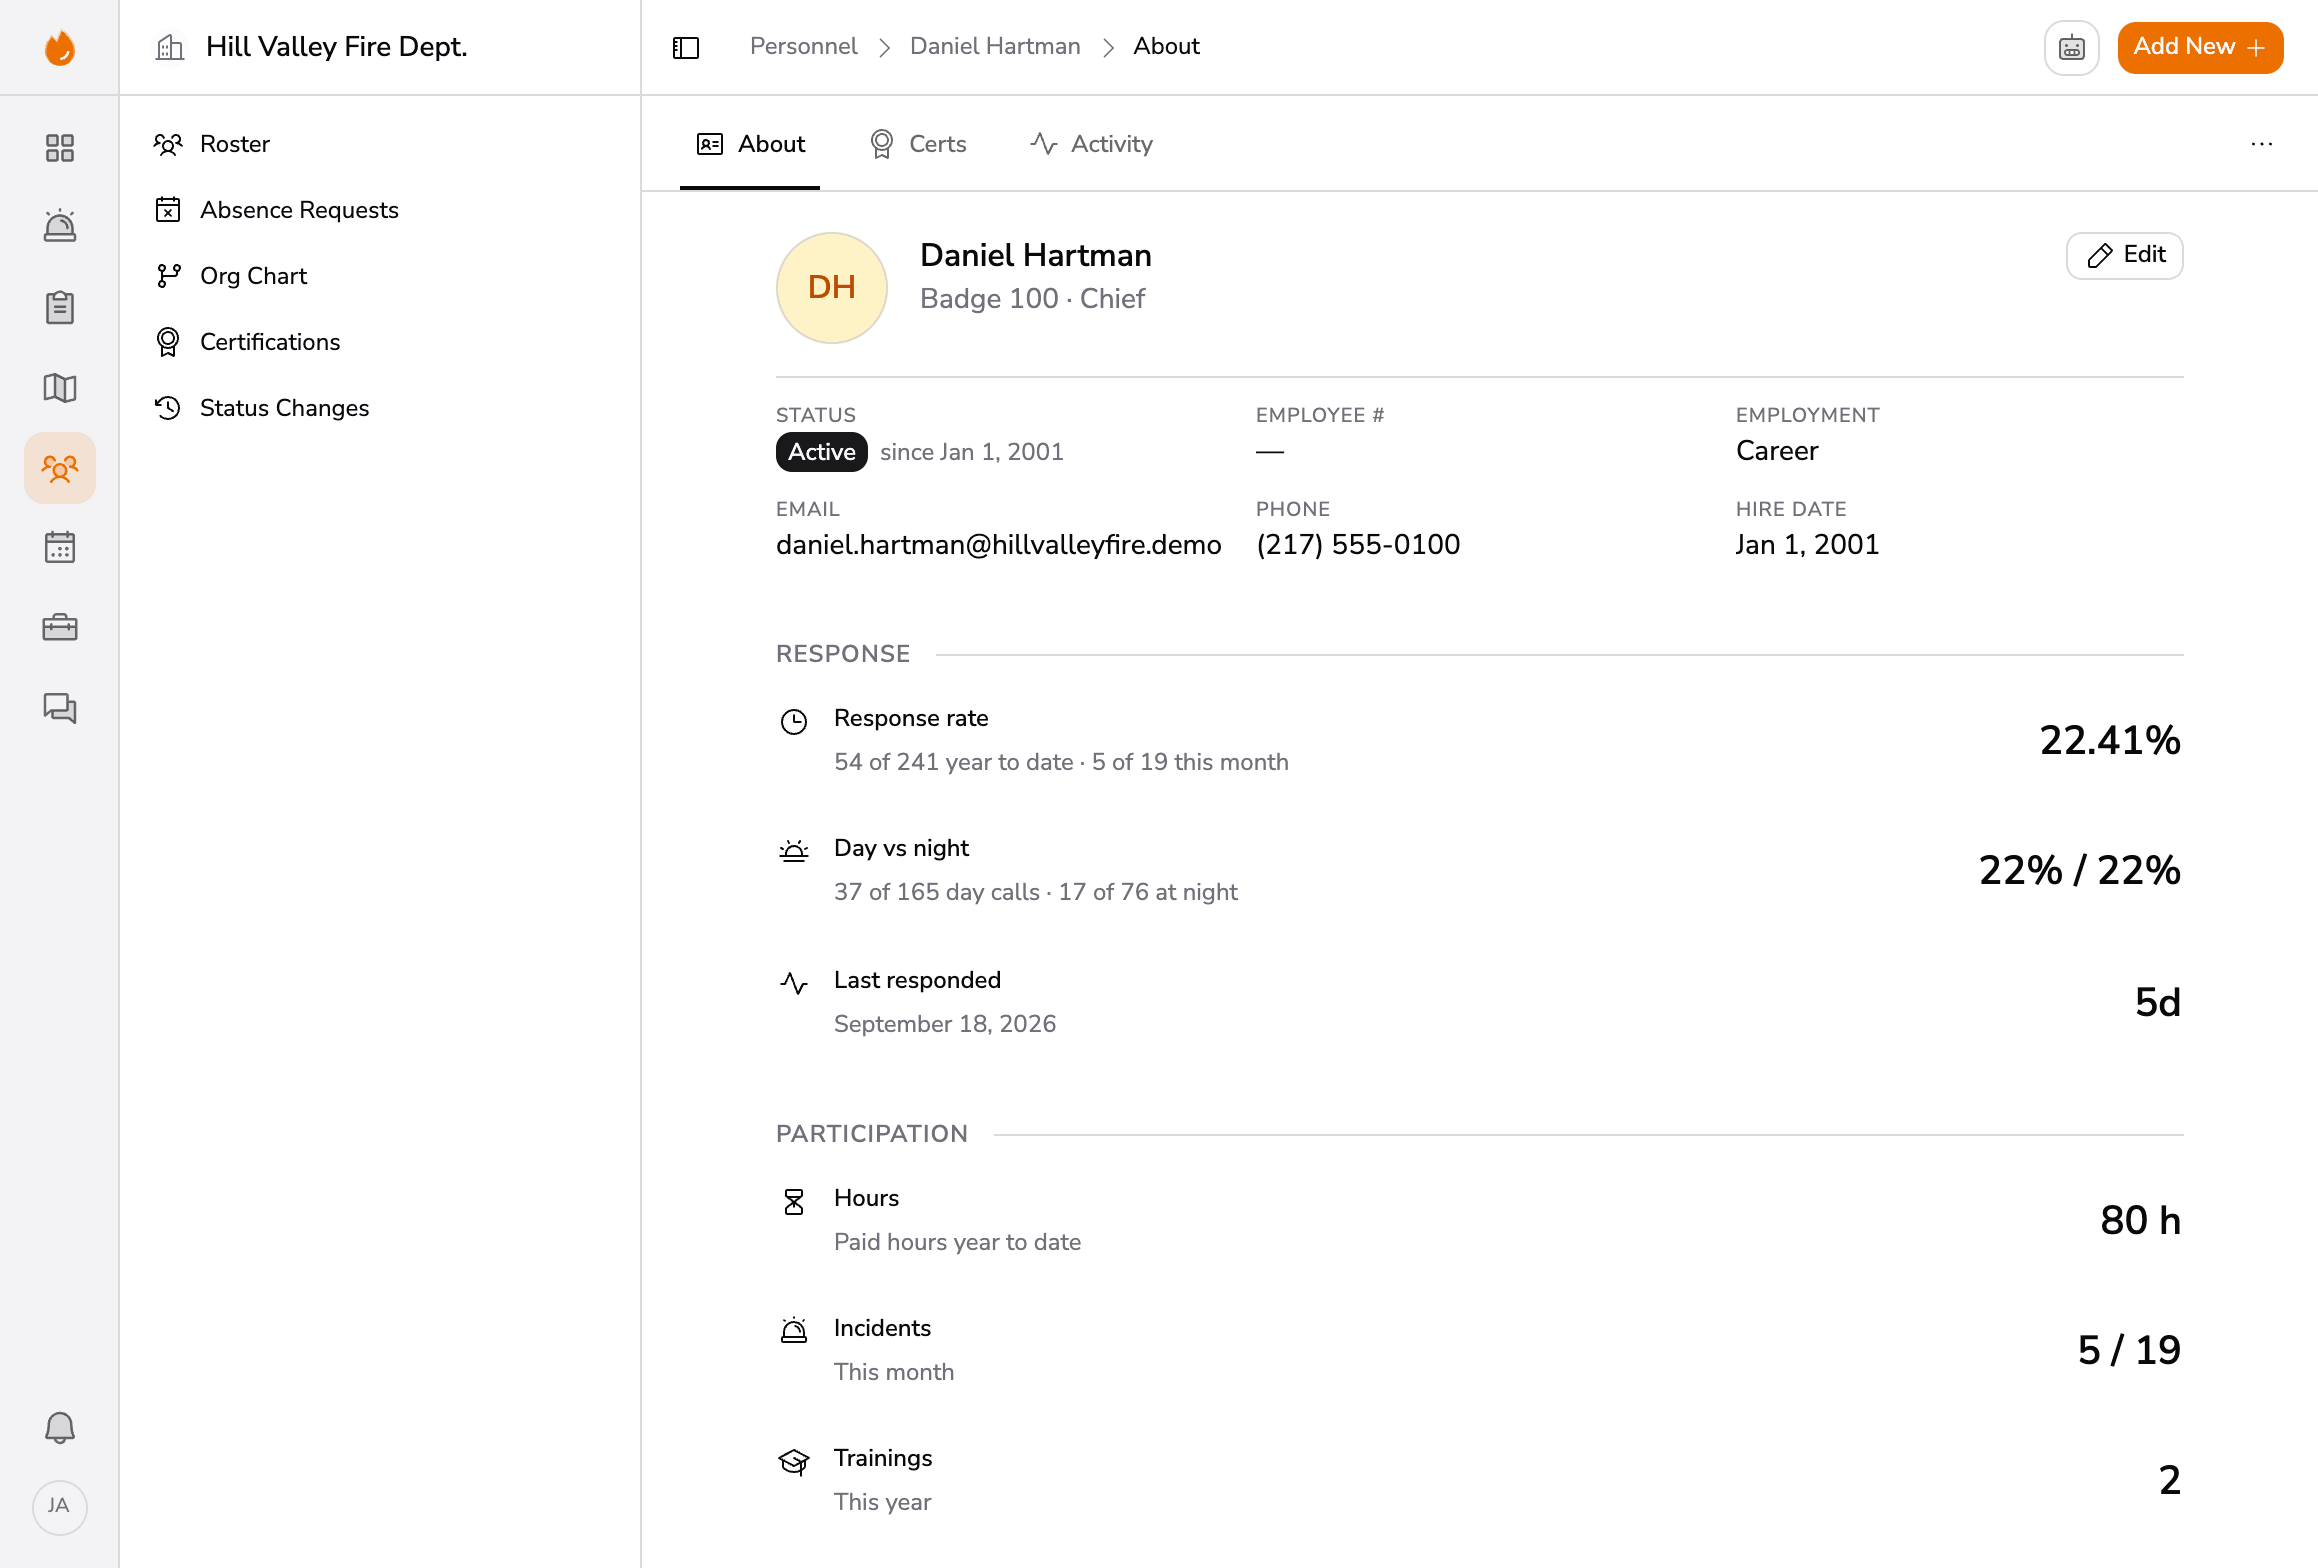The height and width of the screenshot is (1568, 2318).
Task: Open the JA user avatar
Action: click(60, 1506)
